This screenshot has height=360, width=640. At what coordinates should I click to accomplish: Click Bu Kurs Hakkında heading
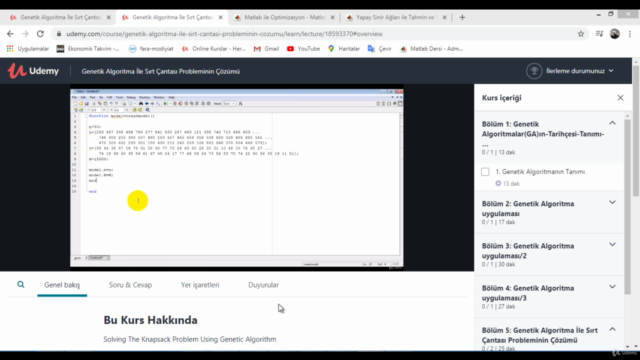tap(150, 320)
